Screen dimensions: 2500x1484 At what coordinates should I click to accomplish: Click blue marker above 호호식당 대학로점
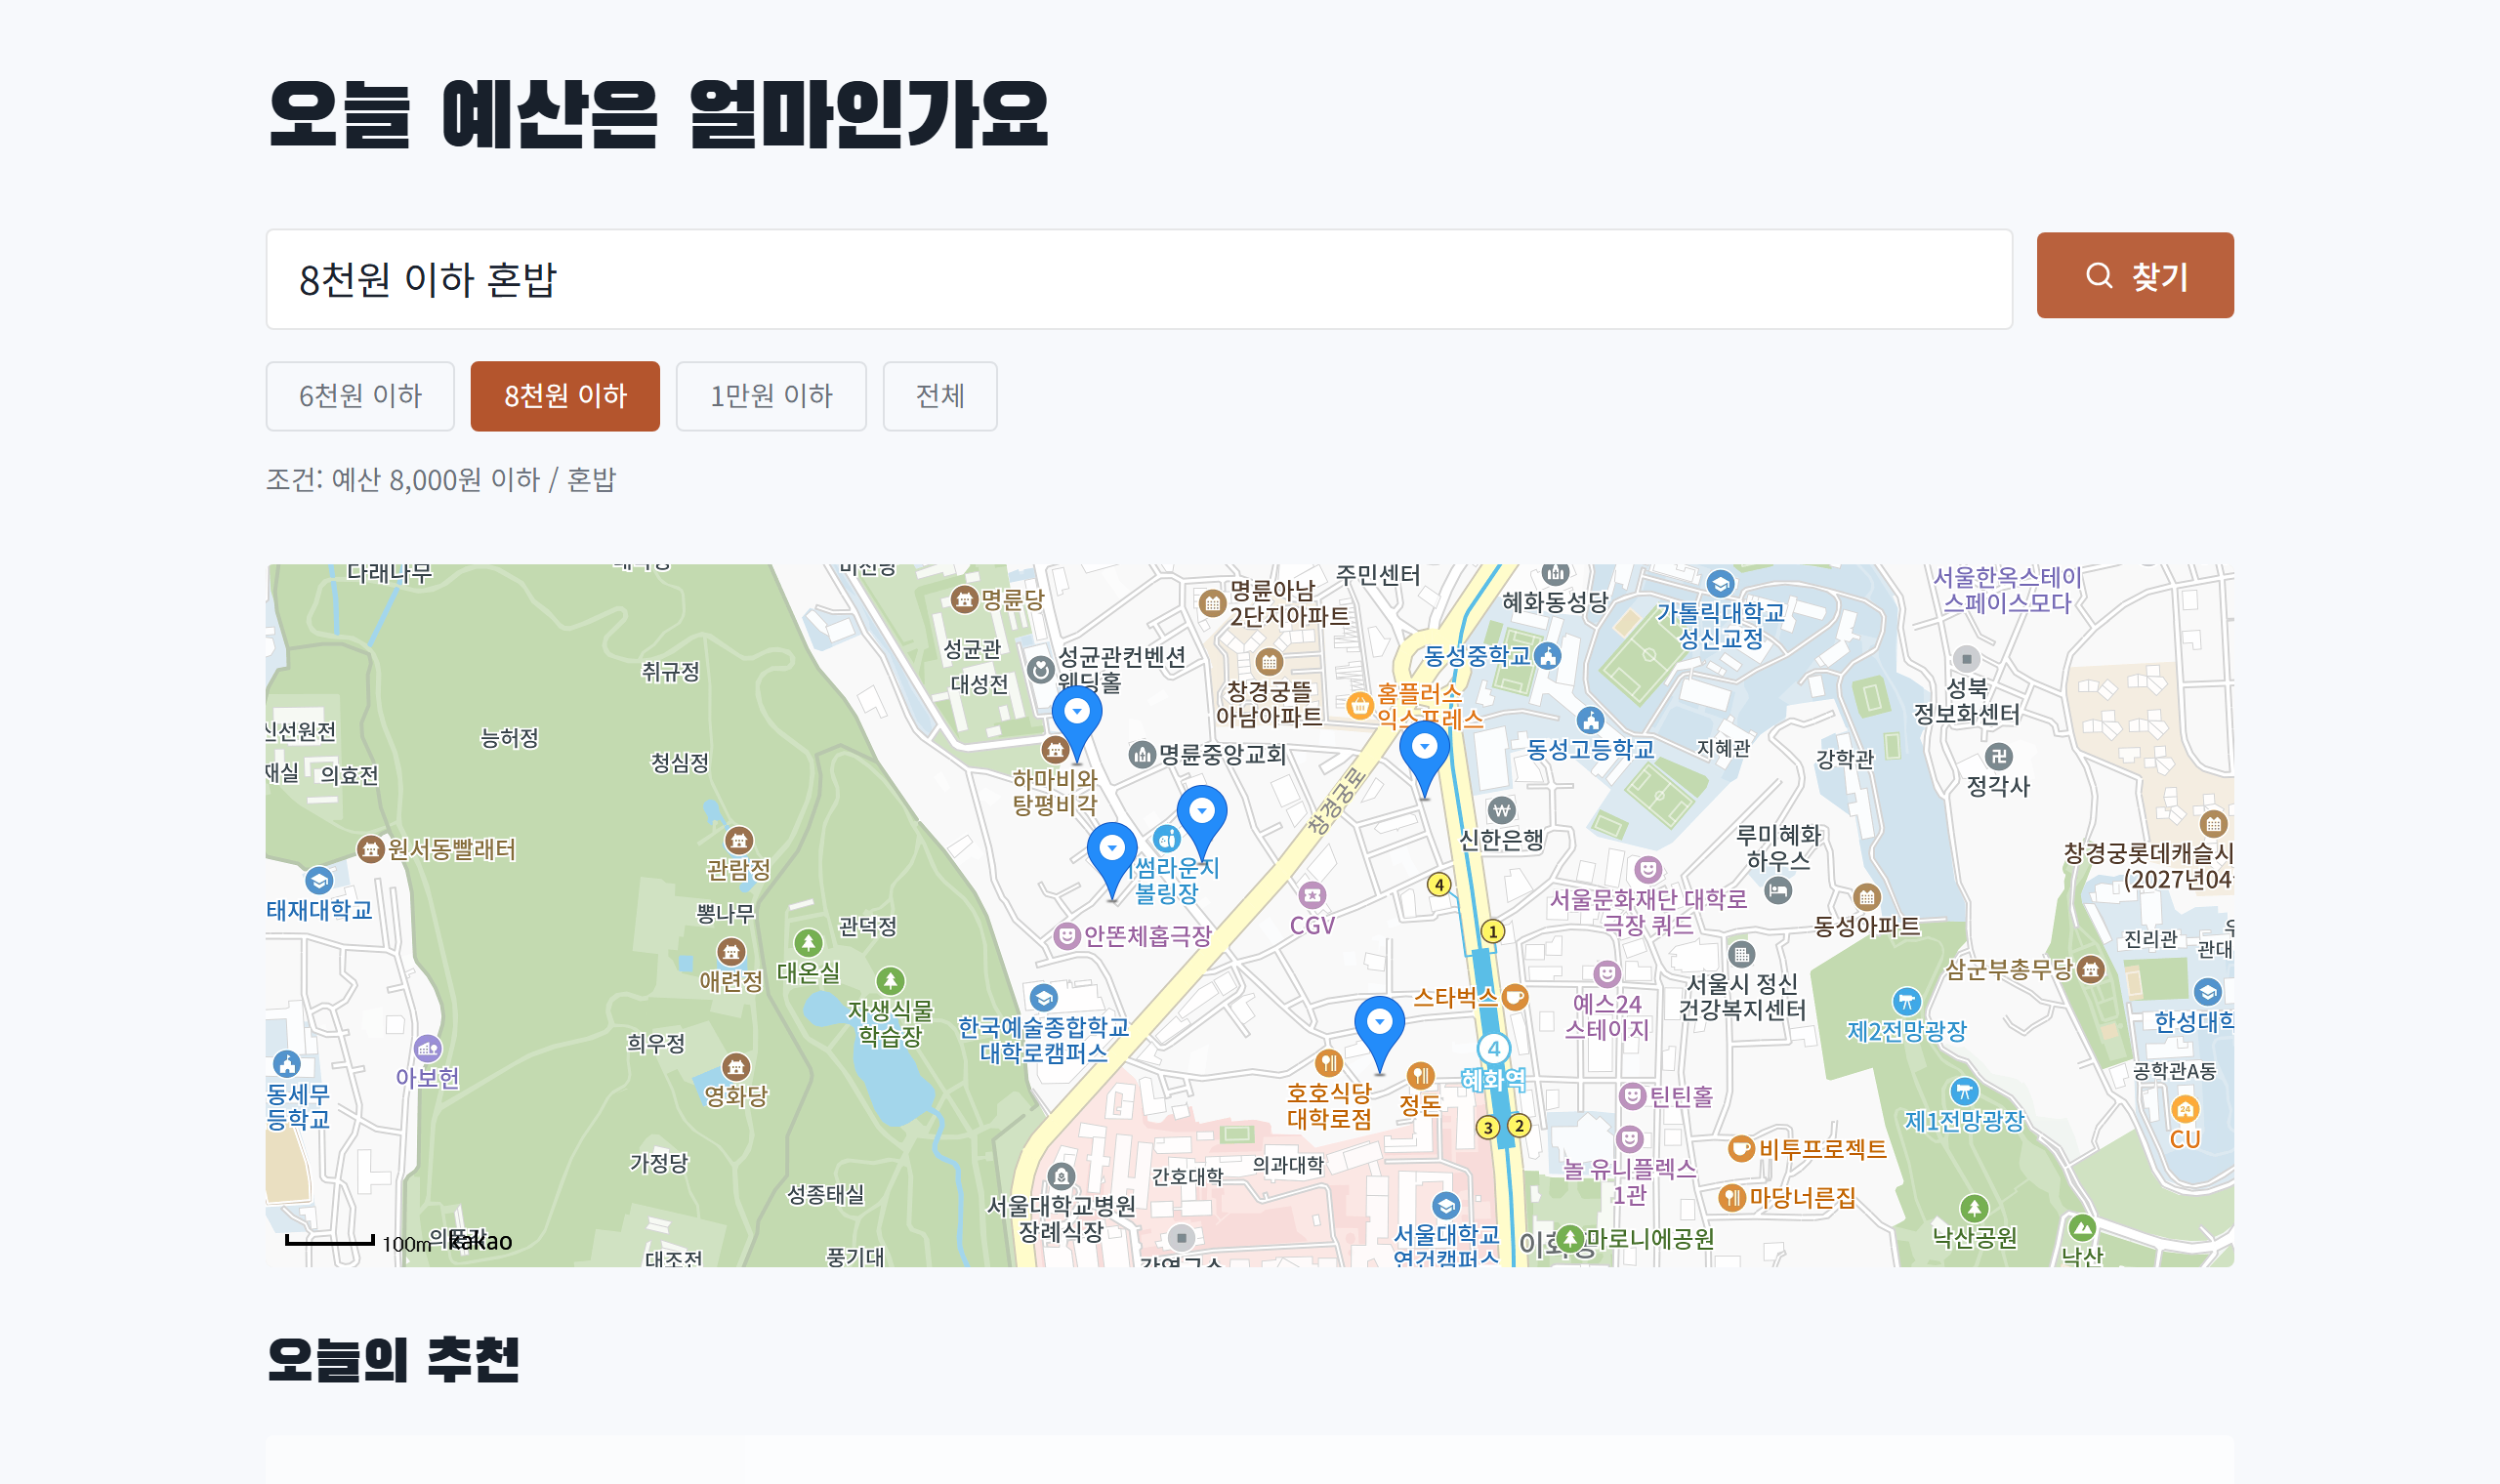pos(1380,1033)
